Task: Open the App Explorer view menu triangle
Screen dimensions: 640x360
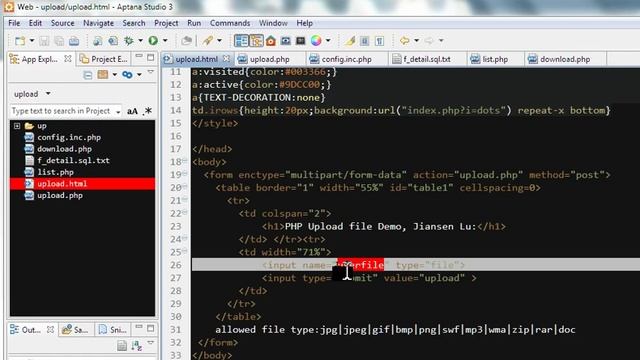Action: tap(151, 72)
